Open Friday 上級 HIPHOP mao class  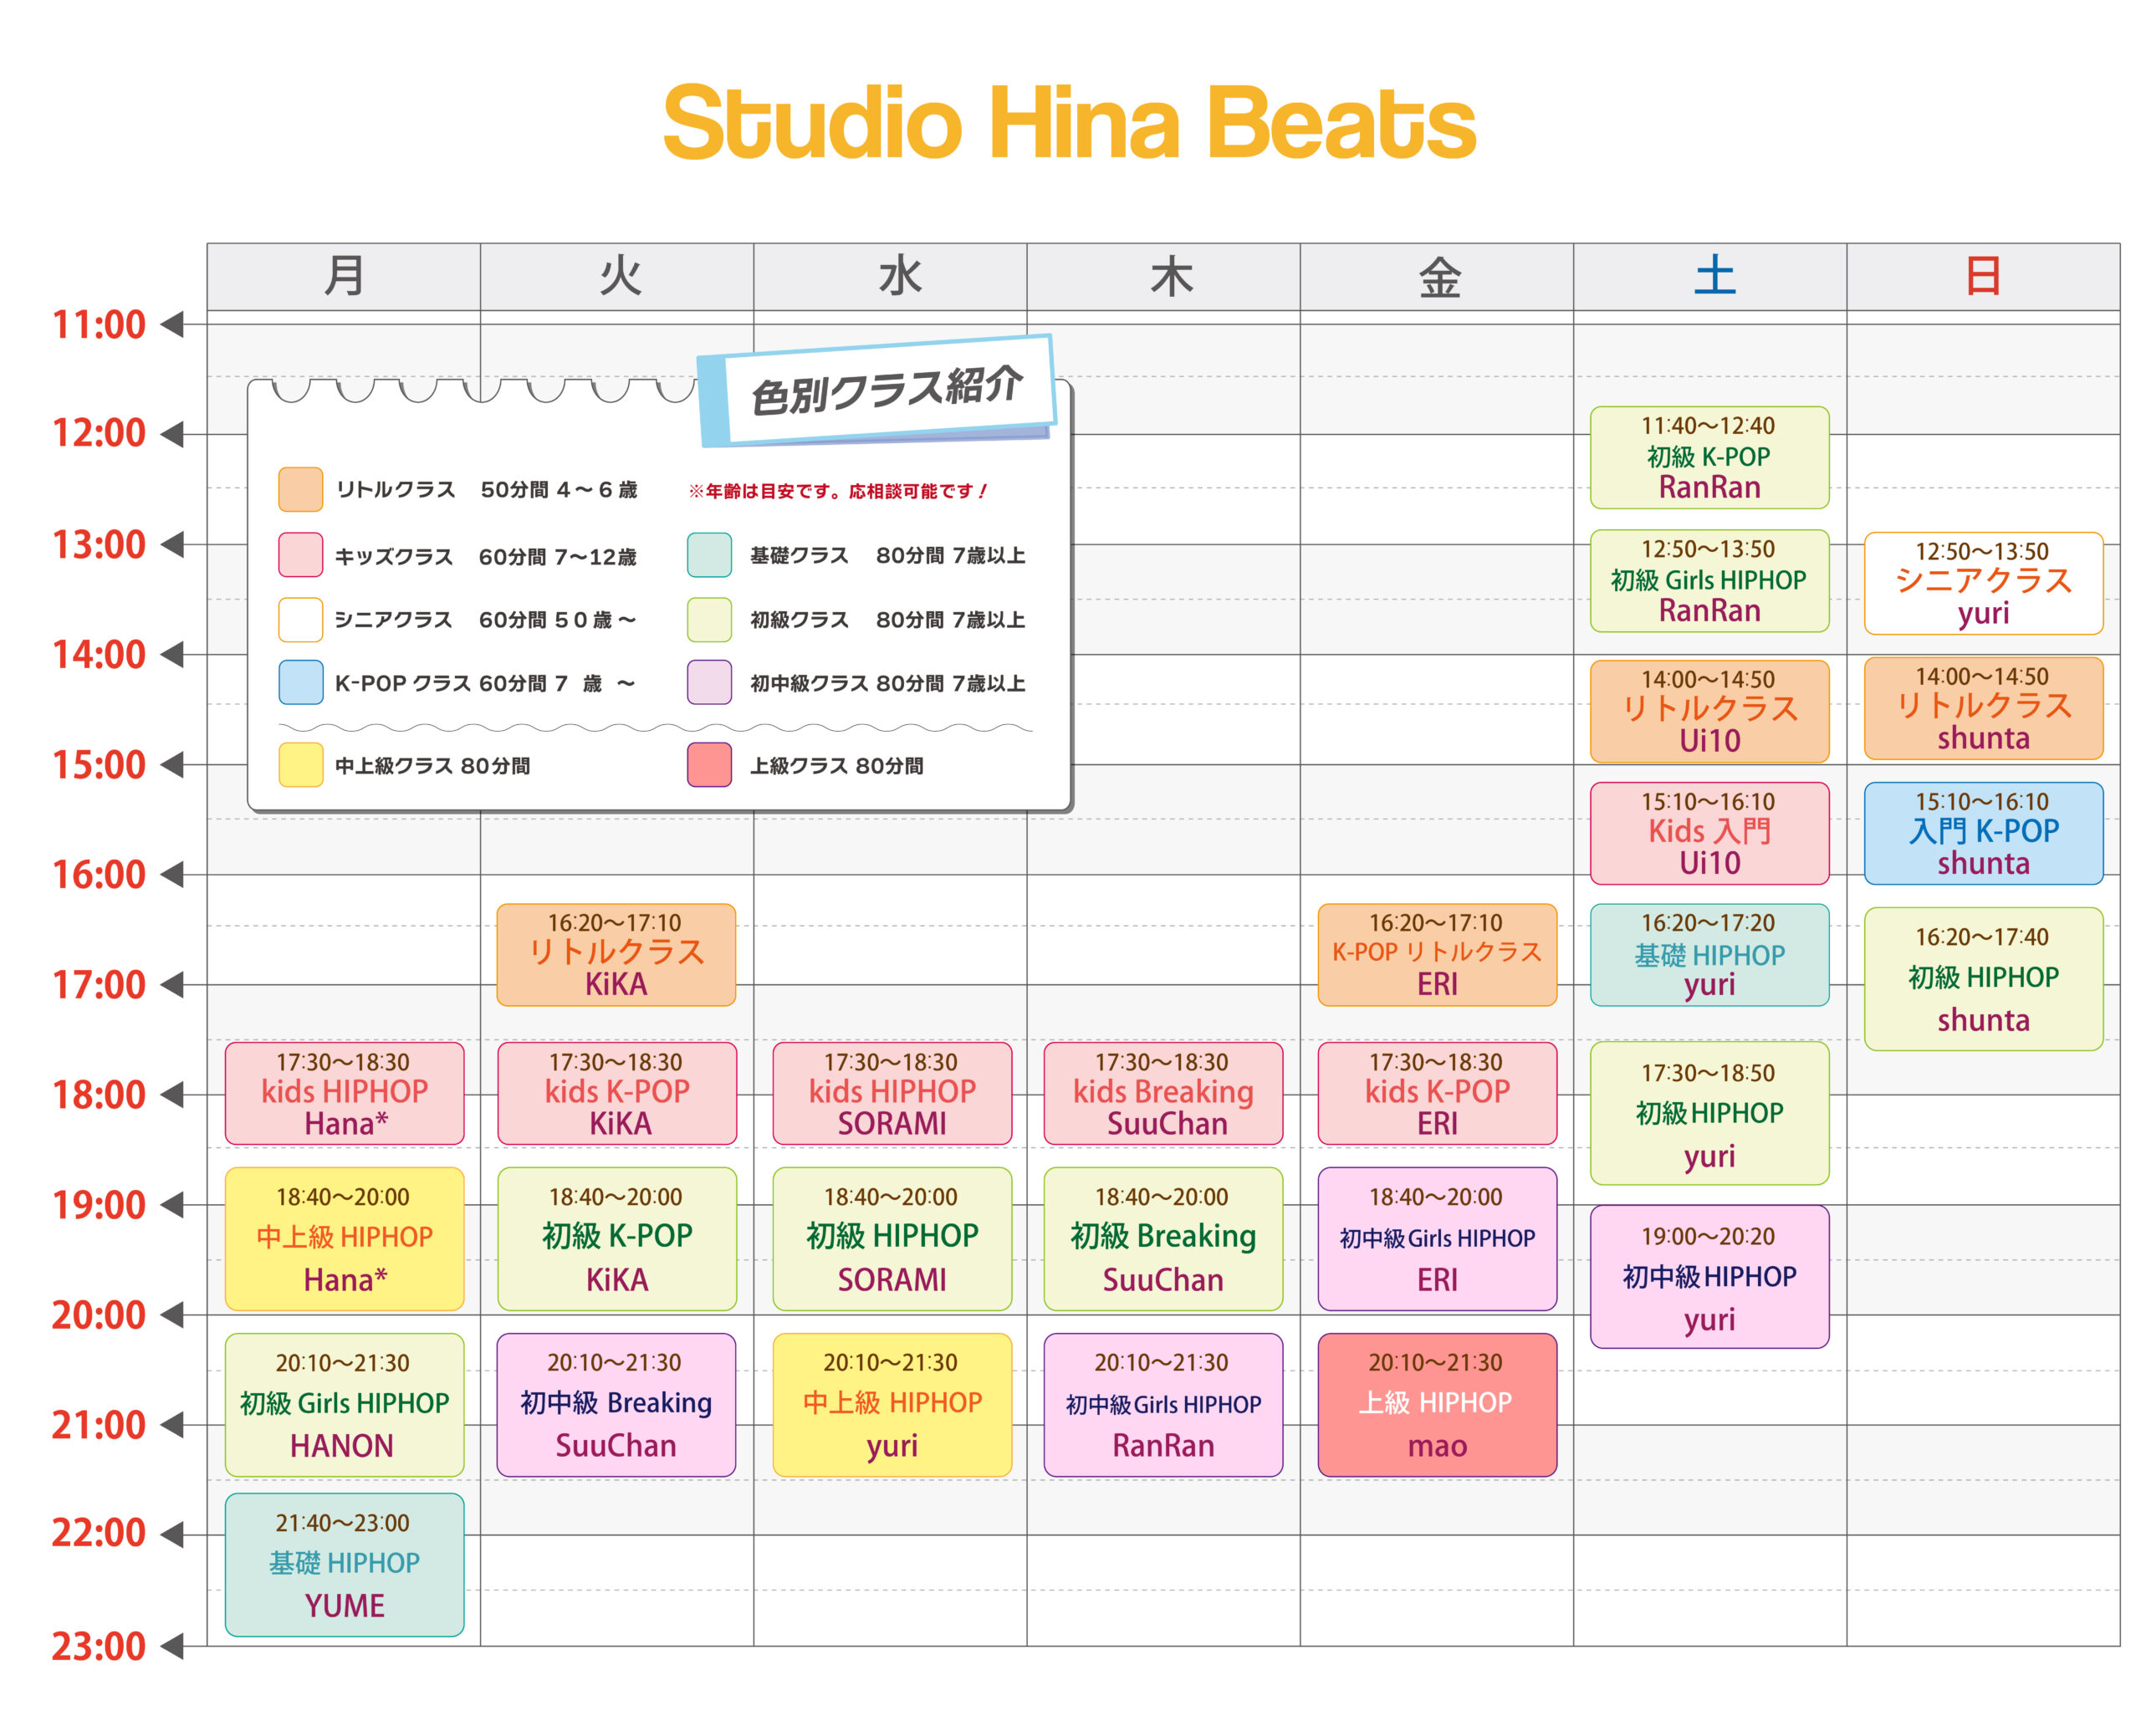[x=1436, y=1403]
